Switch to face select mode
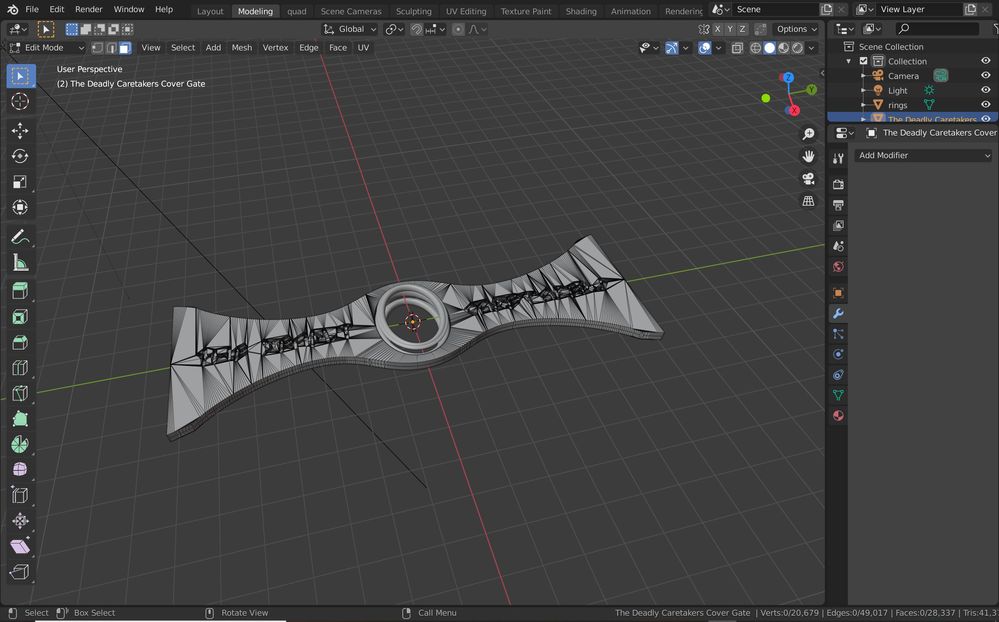The height and width of the screenshot is (622, 999). point(125,47)
